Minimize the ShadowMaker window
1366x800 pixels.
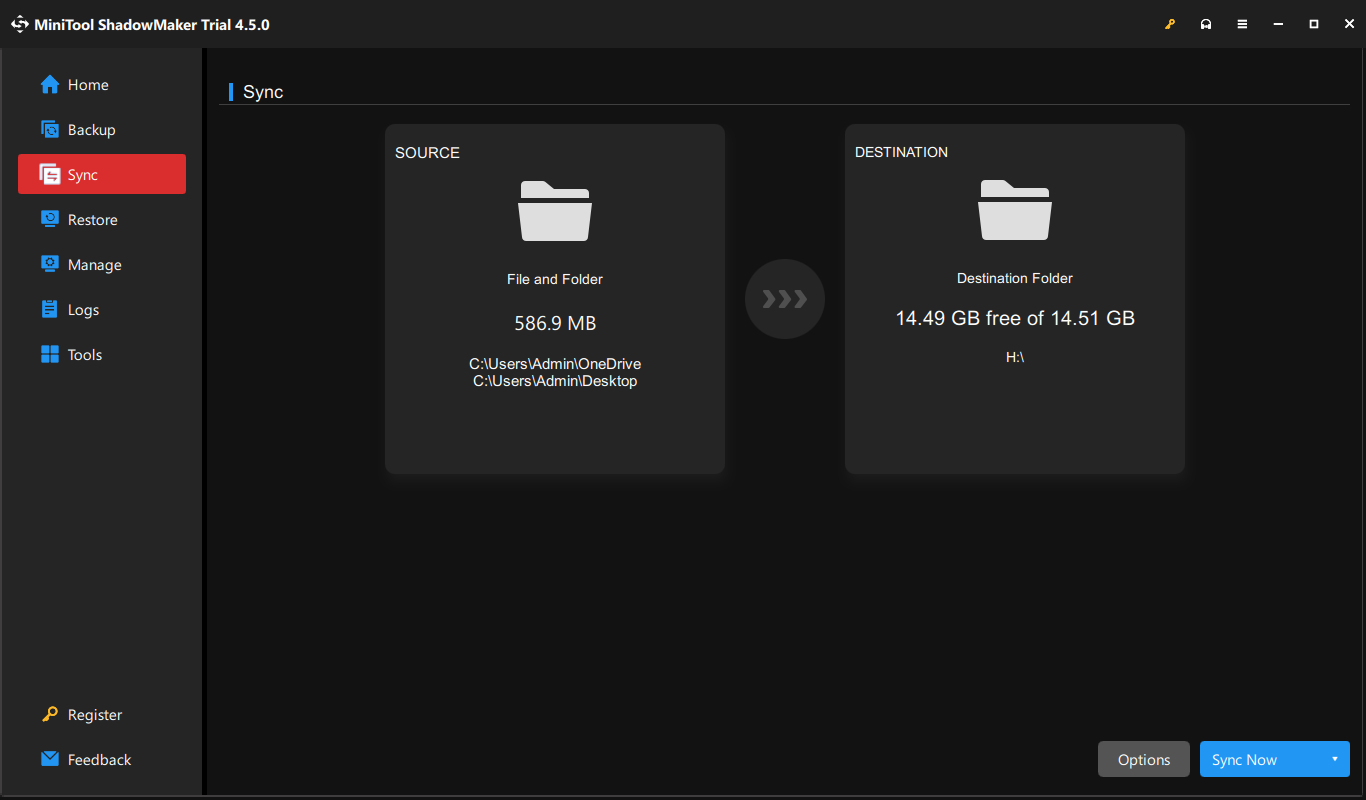click(1278, 24)
